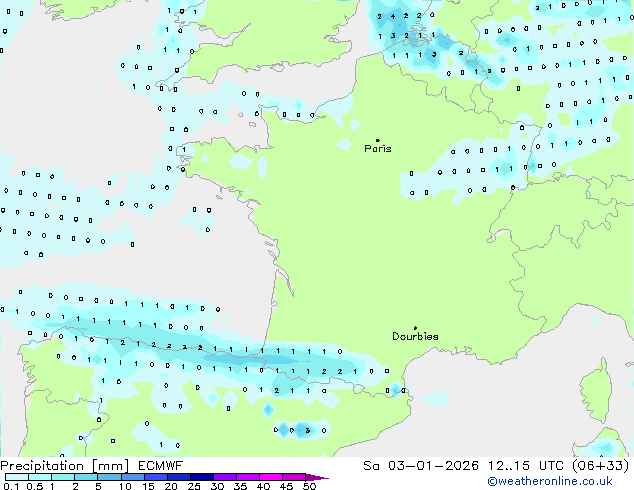Click the legend label '0.5'
The image size is (634, 490).
point(34,486)
